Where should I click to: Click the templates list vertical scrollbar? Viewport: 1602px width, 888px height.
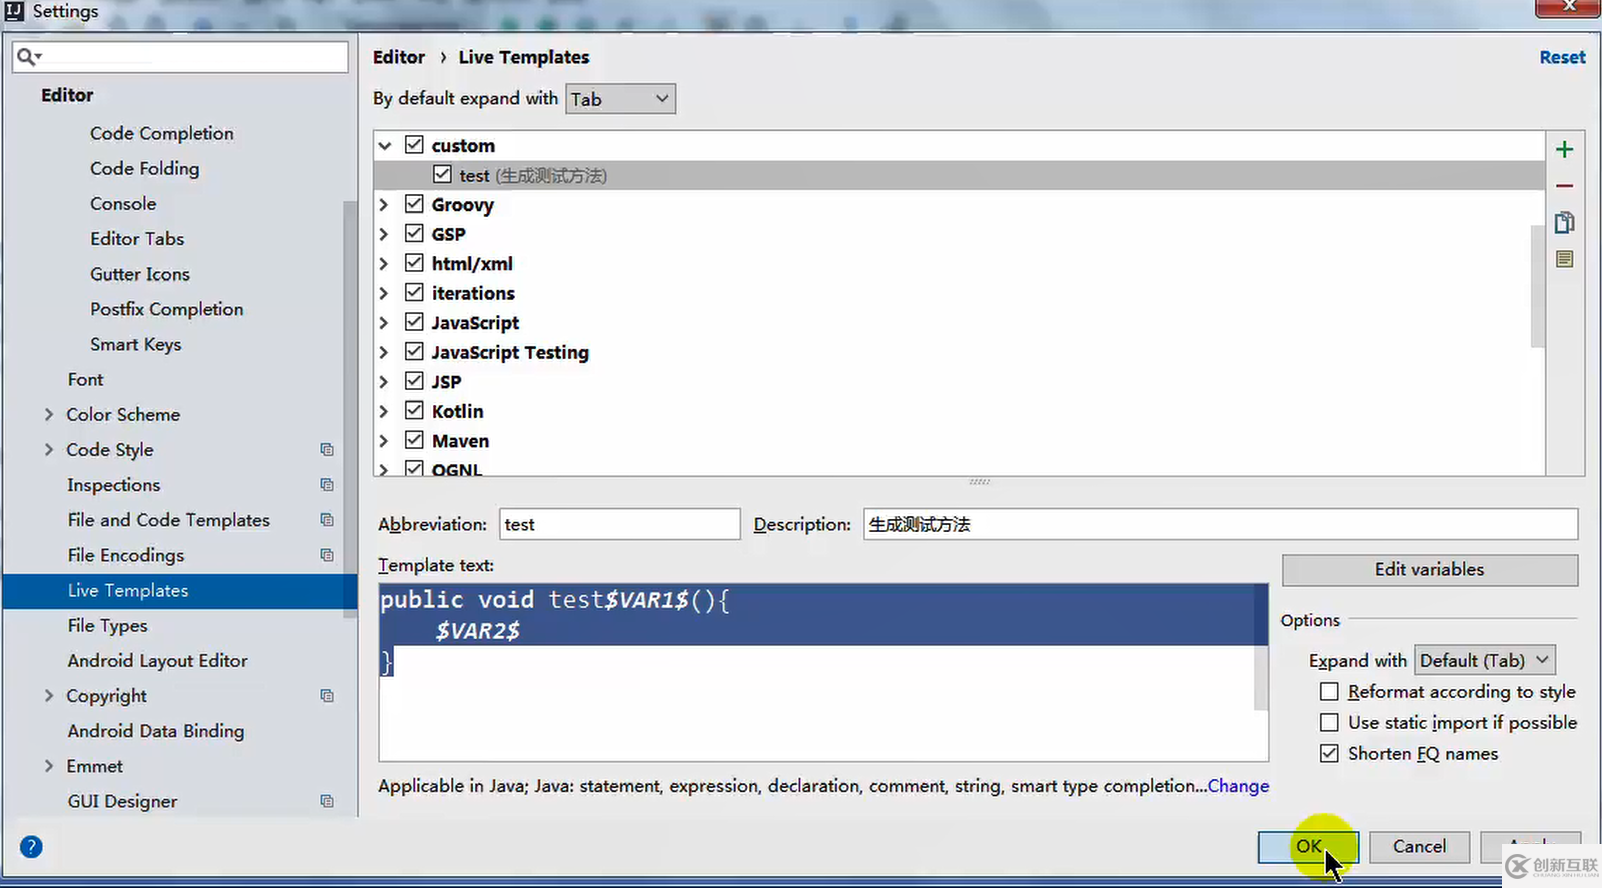[1537, 285]
